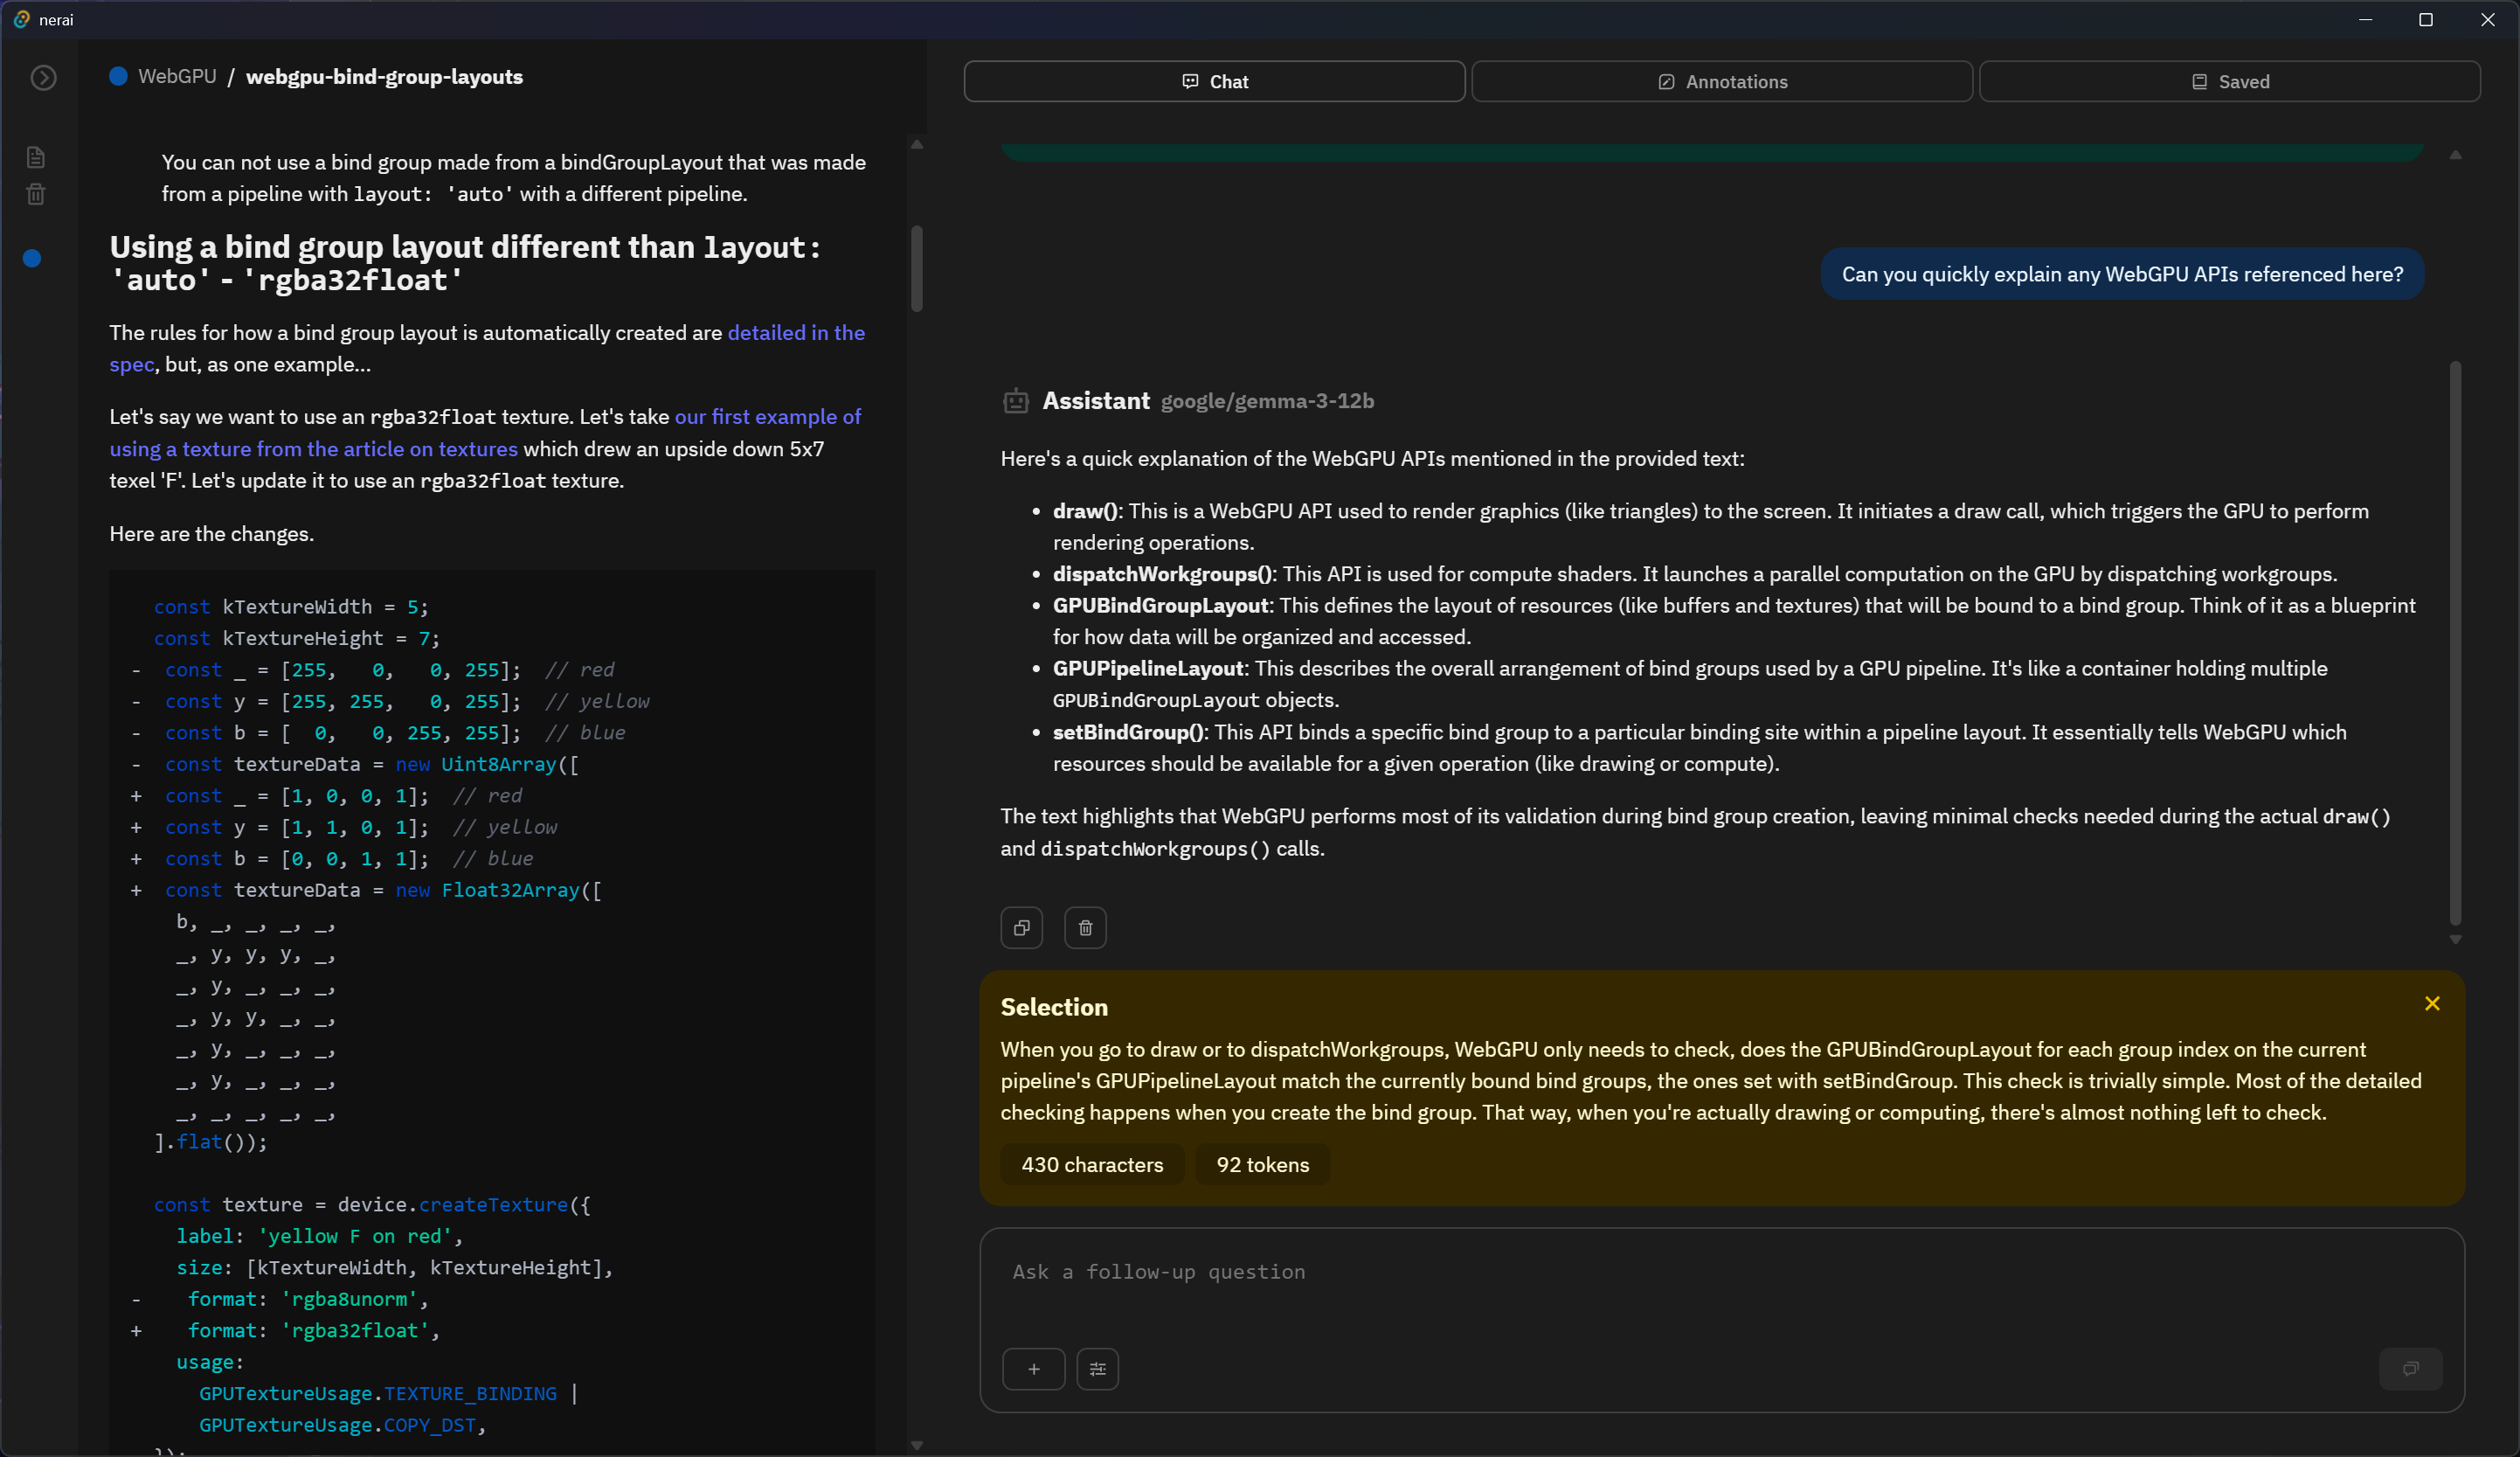Click the blue dot marker in the sidebar
Screen dimensions: 2520x1457
[x=32, y=258]
